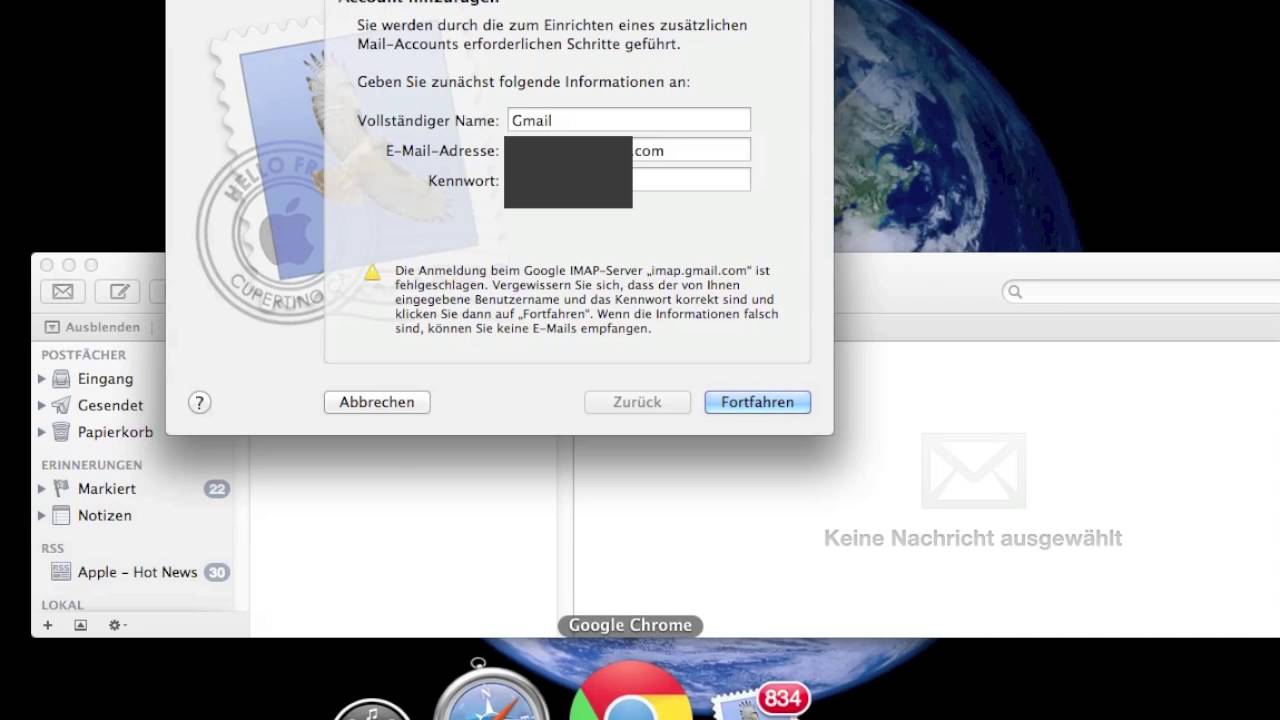Screen dimensions: 1280x720
Task: Expand the Papierkorb mailbox
Action: tap(42, 432)
